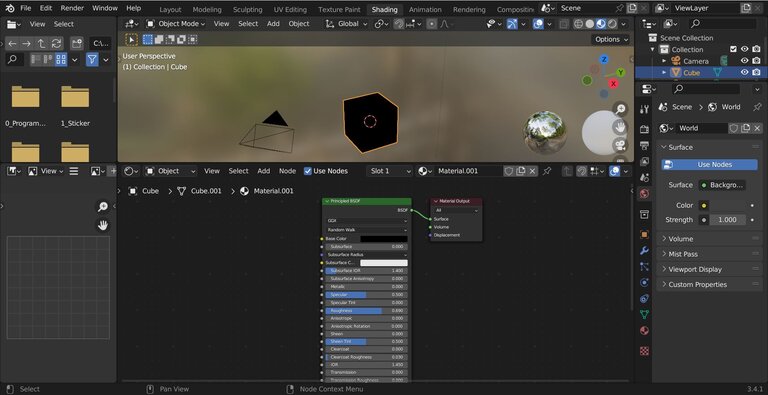The height and width of the screenshot is (395, 768).
Task: Click World Strength value field
Action: (727, 220)
